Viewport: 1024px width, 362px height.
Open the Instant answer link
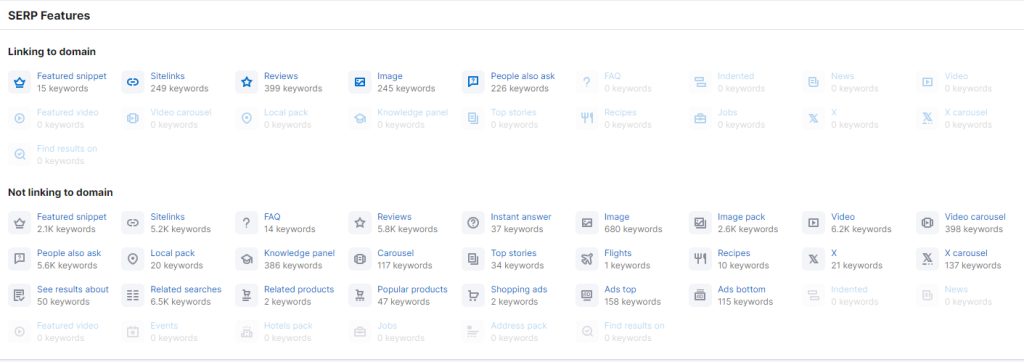520,216
